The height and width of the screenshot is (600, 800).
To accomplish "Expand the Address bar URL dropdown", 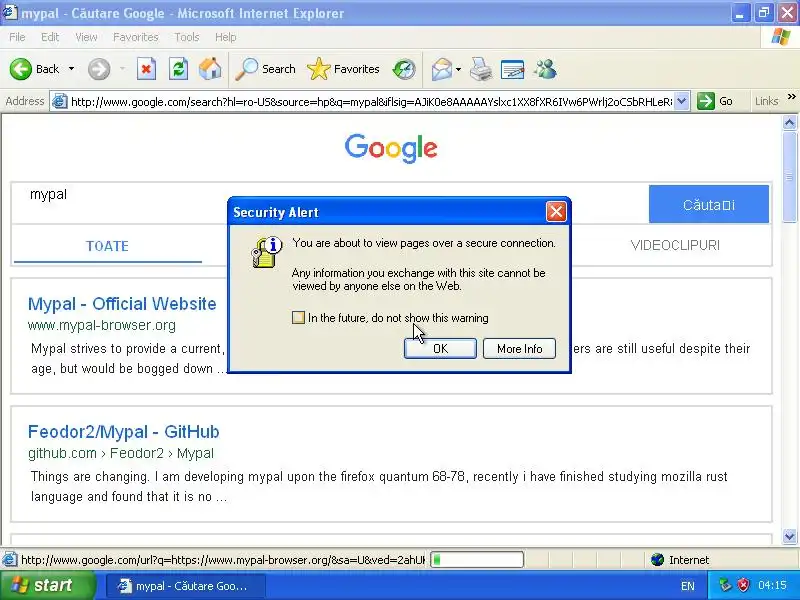I will (x=682, y=101).
